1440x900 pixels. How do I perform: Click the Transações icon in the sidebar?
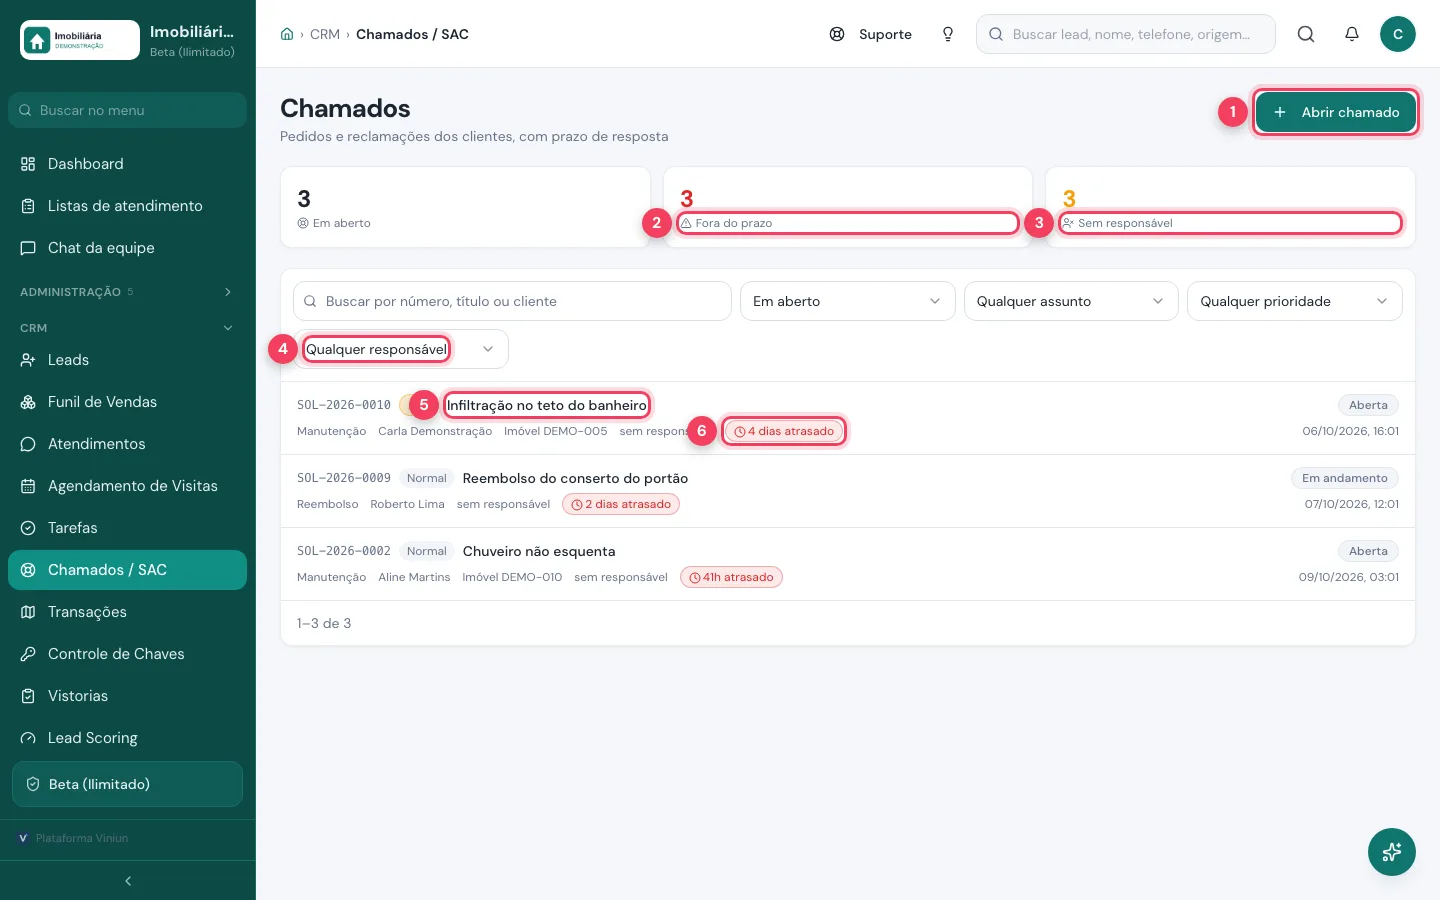pyautogui.click(x=28, y=612)
